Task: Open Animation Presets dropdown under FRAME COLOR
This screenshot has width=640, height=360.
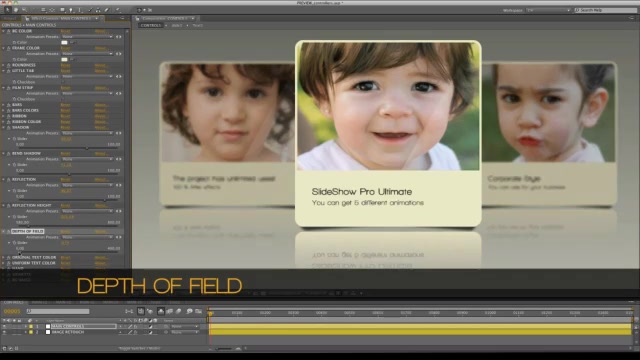Action: tap(87, 54)
